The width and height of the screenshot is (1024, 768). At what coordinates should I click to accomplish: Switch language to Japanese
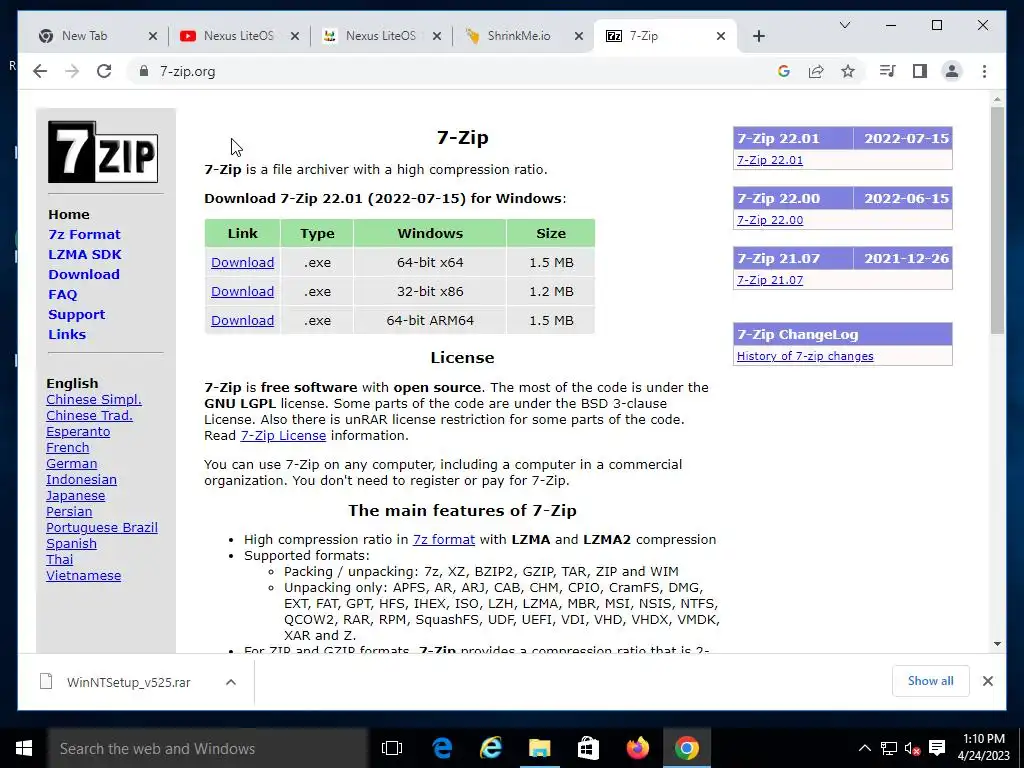(x=75, y=496)
